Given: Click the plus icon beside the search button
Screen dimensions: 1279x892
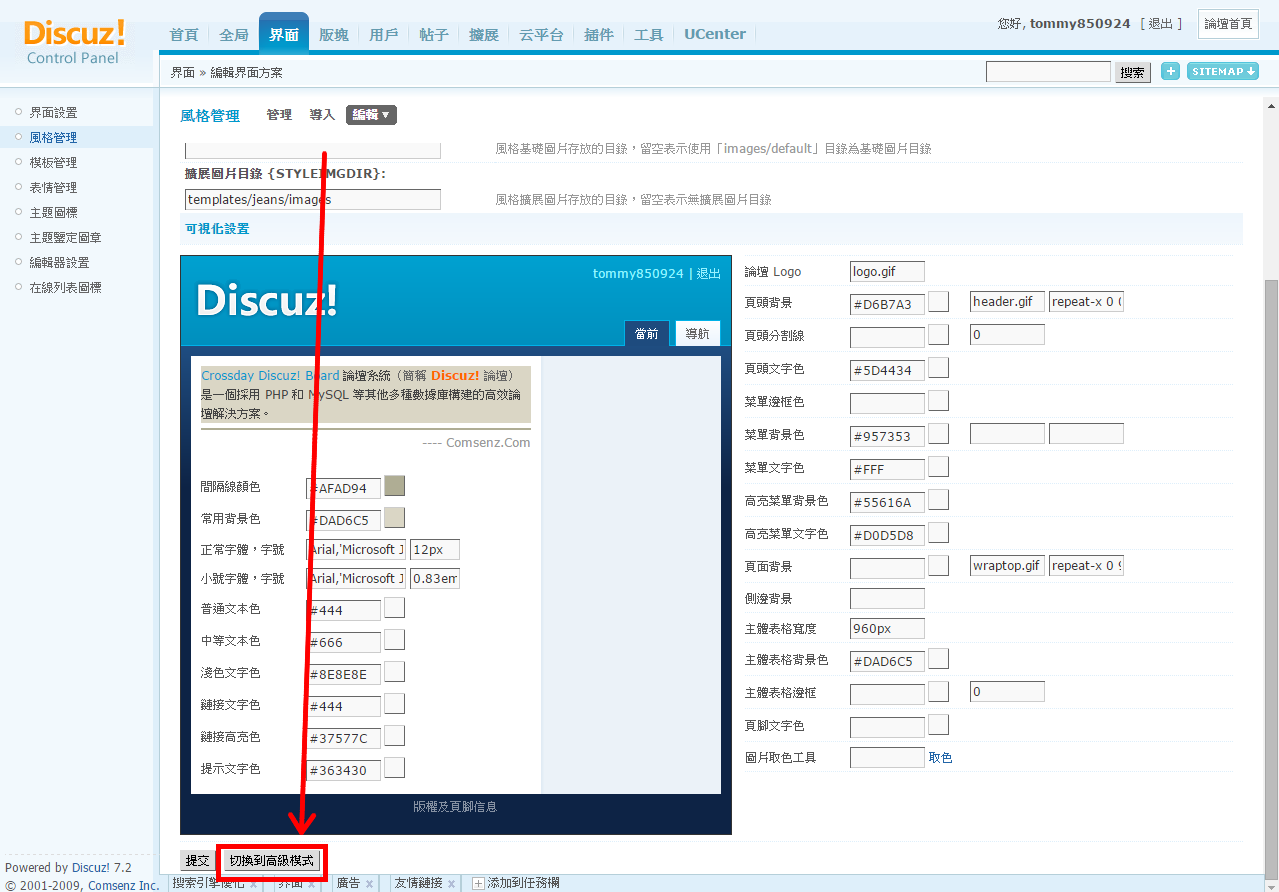Looking at the screenshot, I should (x=1170, y=71).
